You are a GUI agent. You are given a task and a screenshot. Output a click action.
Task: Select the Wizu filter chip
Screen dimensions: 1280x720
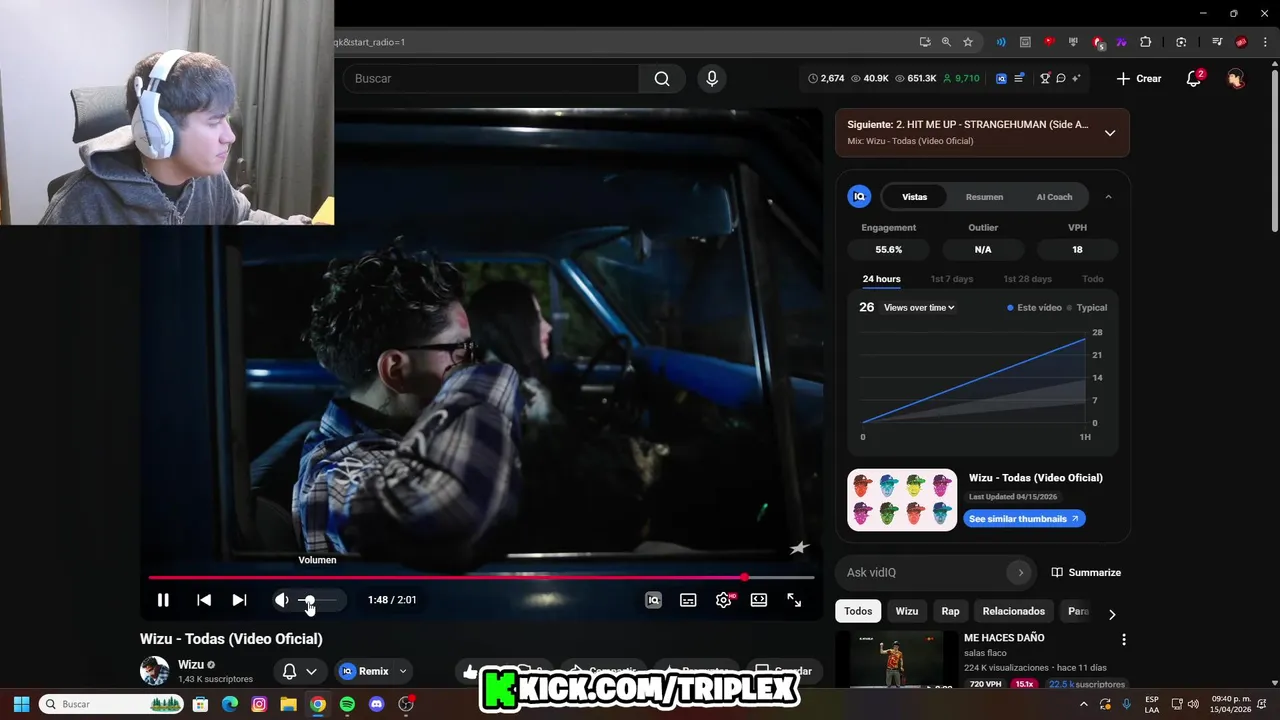tap(907, 611)
